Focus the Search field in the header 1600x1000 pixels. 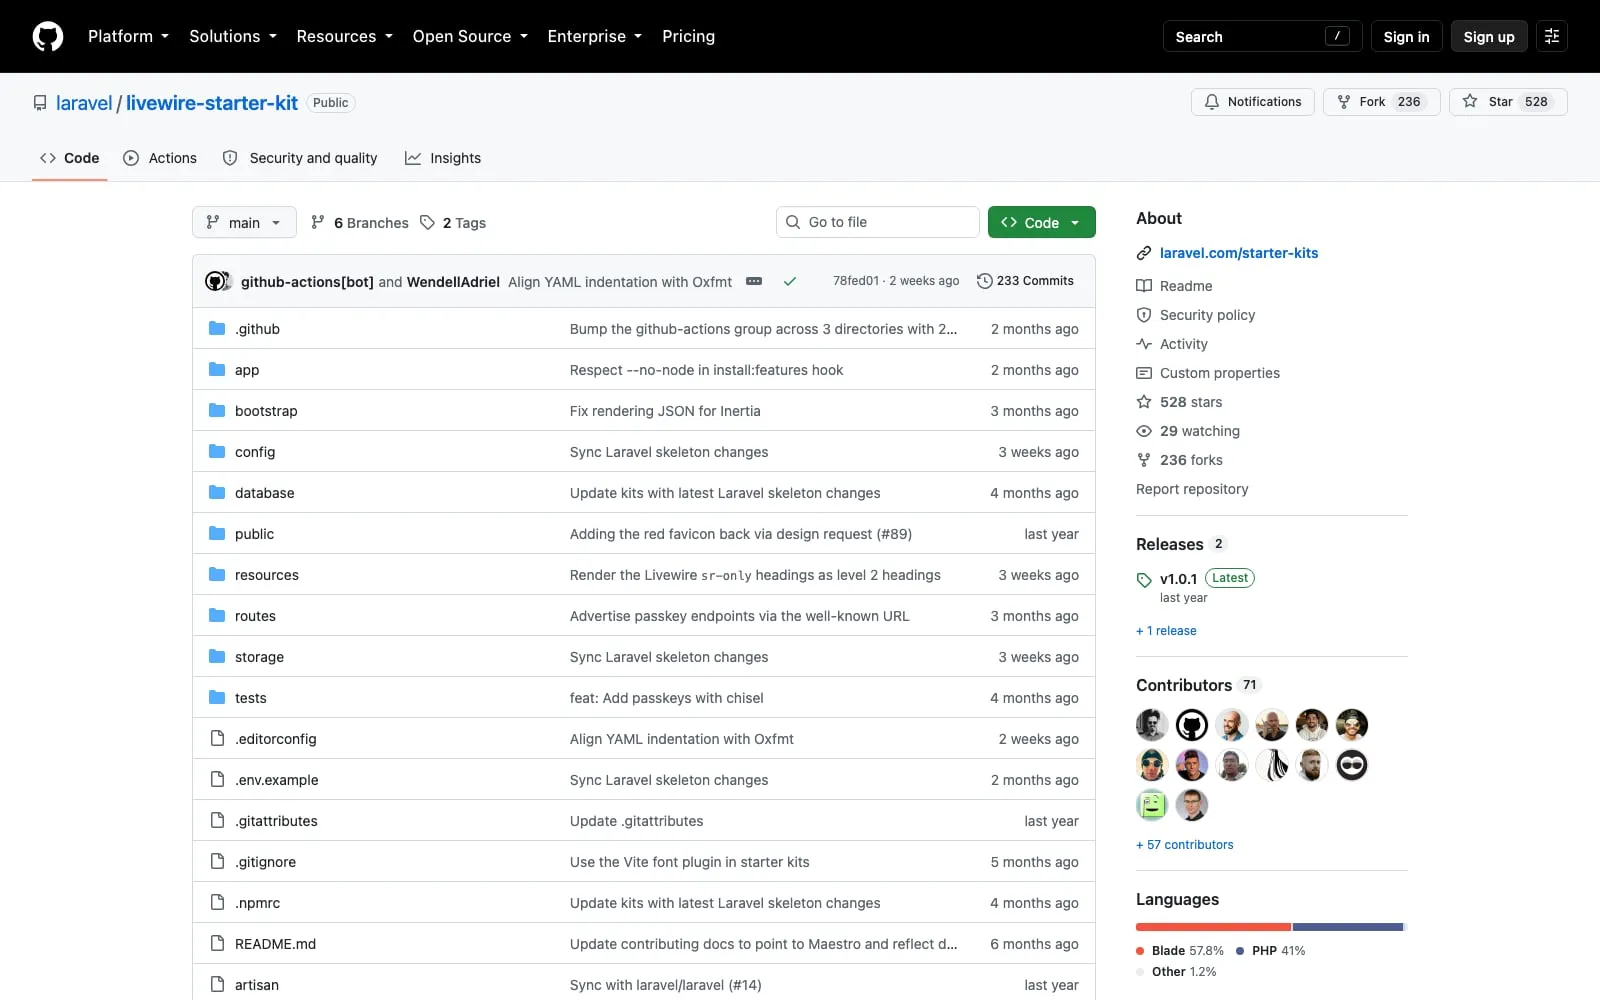point(1262,36)
